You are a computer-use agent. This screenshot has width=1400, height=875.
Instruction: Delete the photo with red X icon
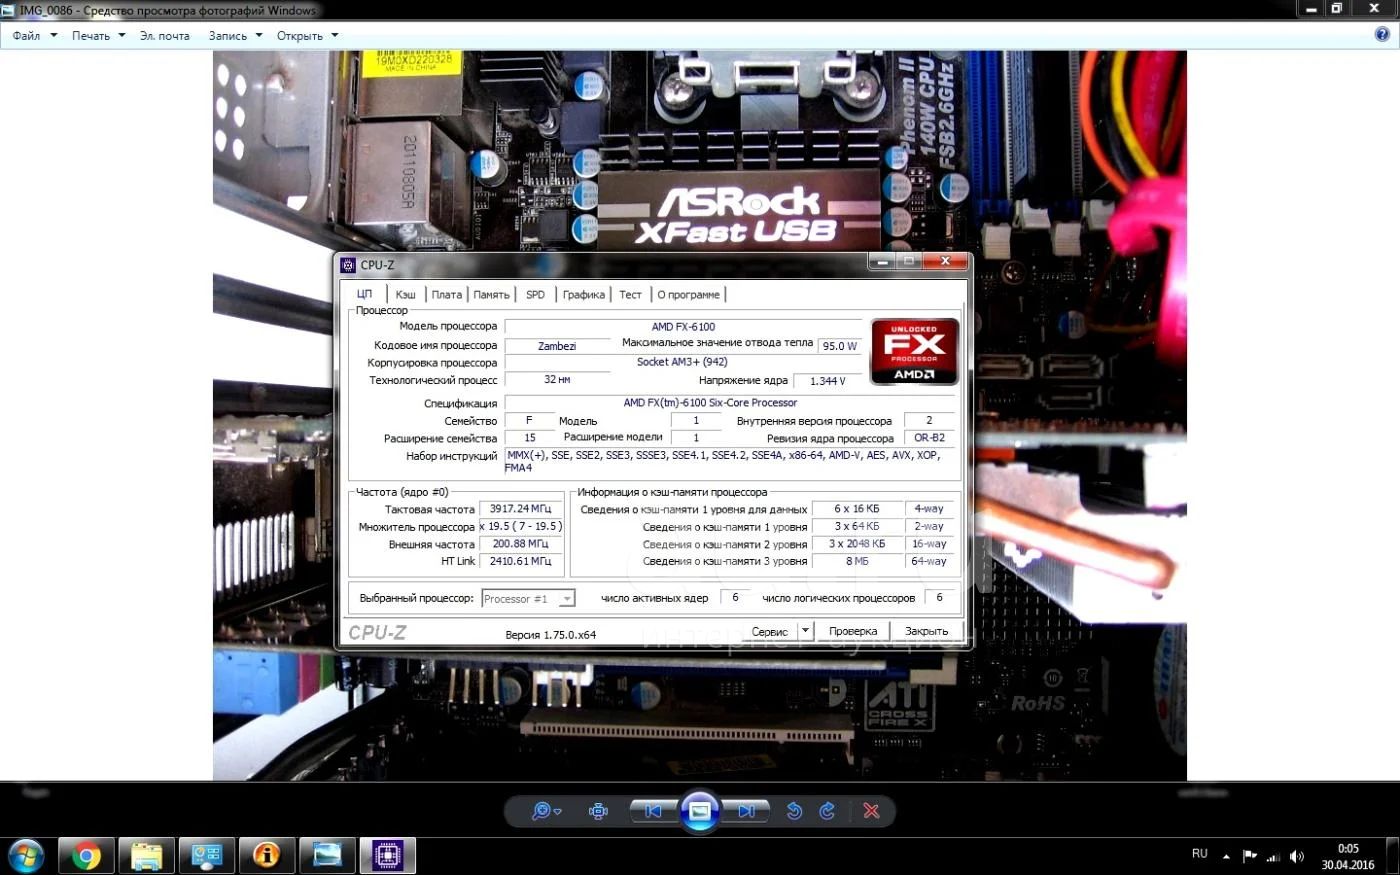(871, 811)
